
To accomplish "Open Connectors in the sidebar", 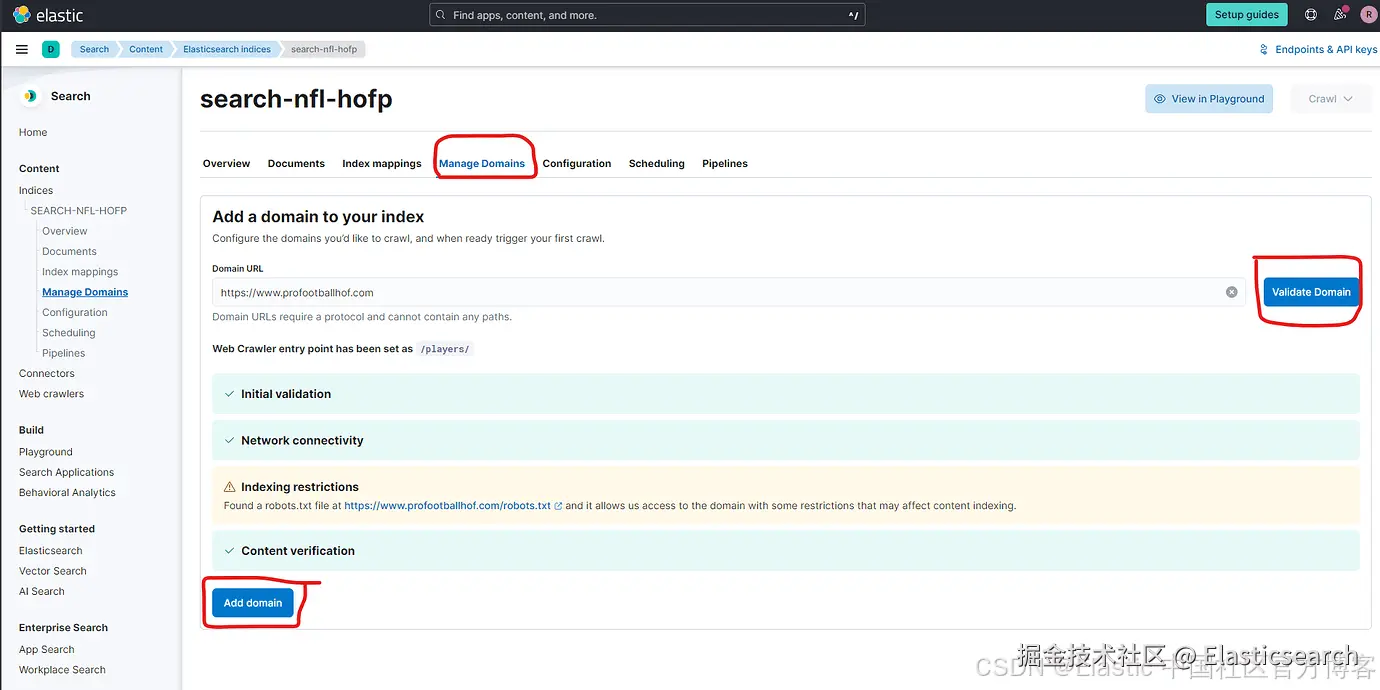I will [47, 374].
